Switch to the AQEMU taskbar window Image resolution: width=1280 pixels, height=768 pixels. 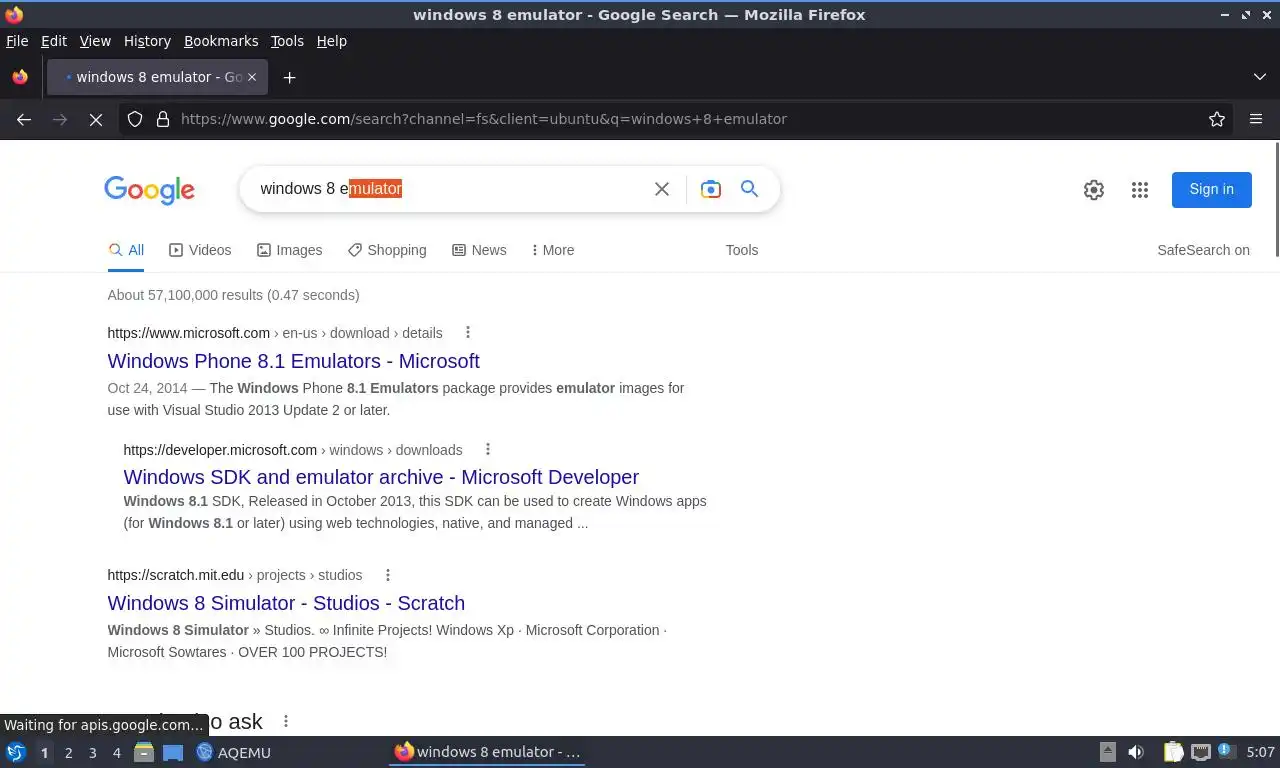click(x=234, y=752)
